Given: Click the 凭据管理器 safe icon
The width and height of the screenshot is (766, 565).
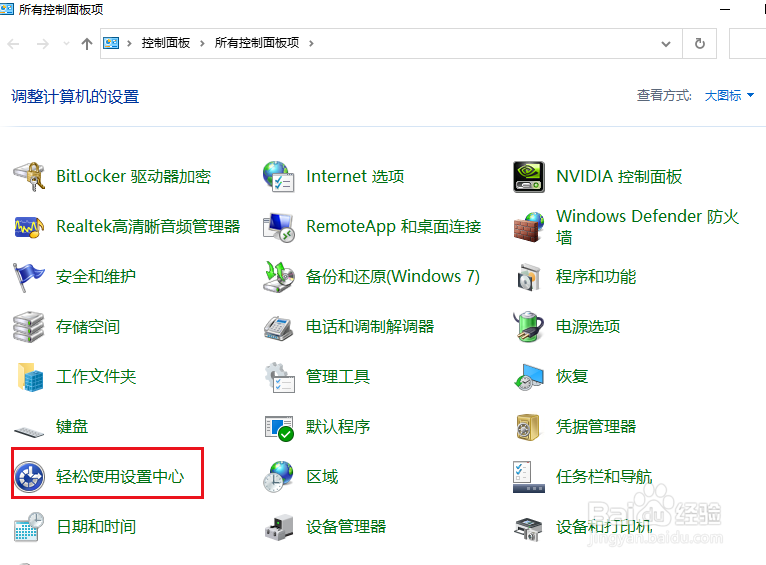Looking at the screenshot, I should (528, 427).
